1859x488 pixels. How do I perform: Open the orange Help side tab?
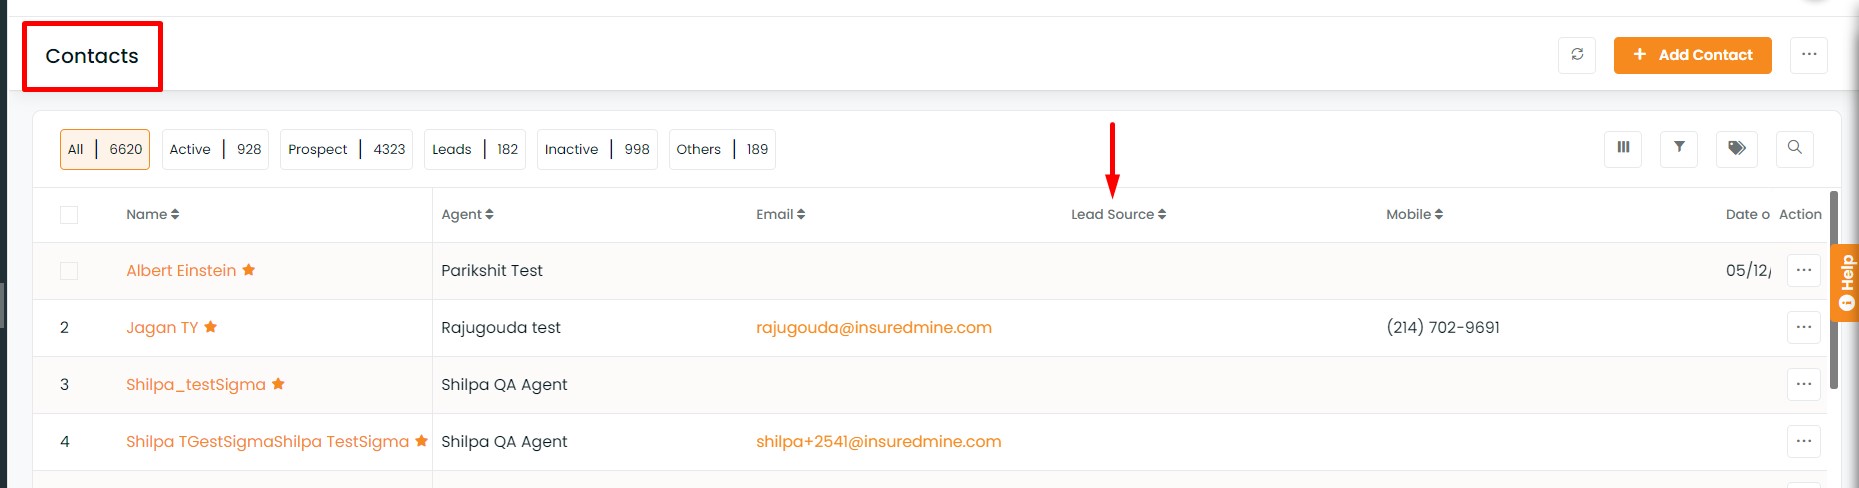click(x=1846, y=283)
